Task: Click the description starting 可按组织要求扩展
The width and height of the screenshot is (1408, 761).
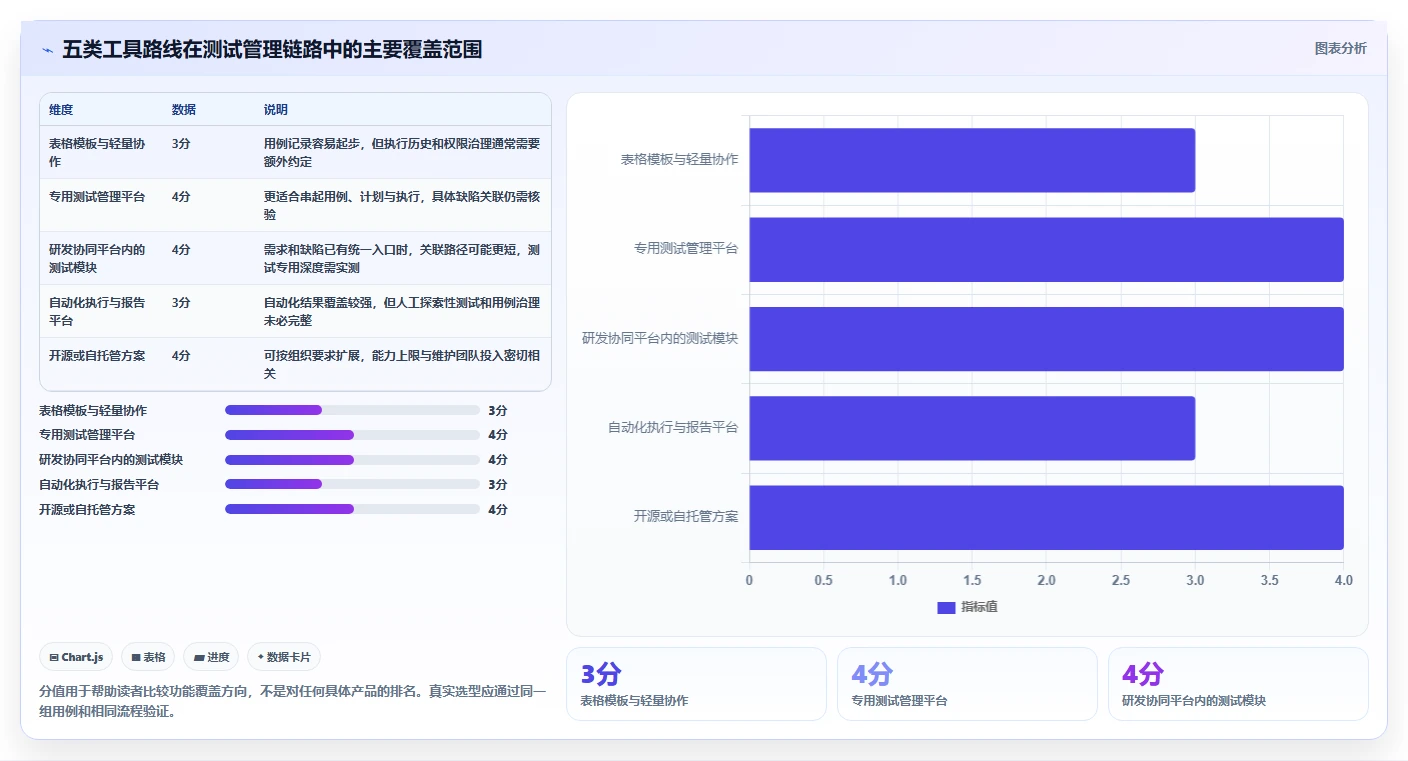Action: coord(402,364)
